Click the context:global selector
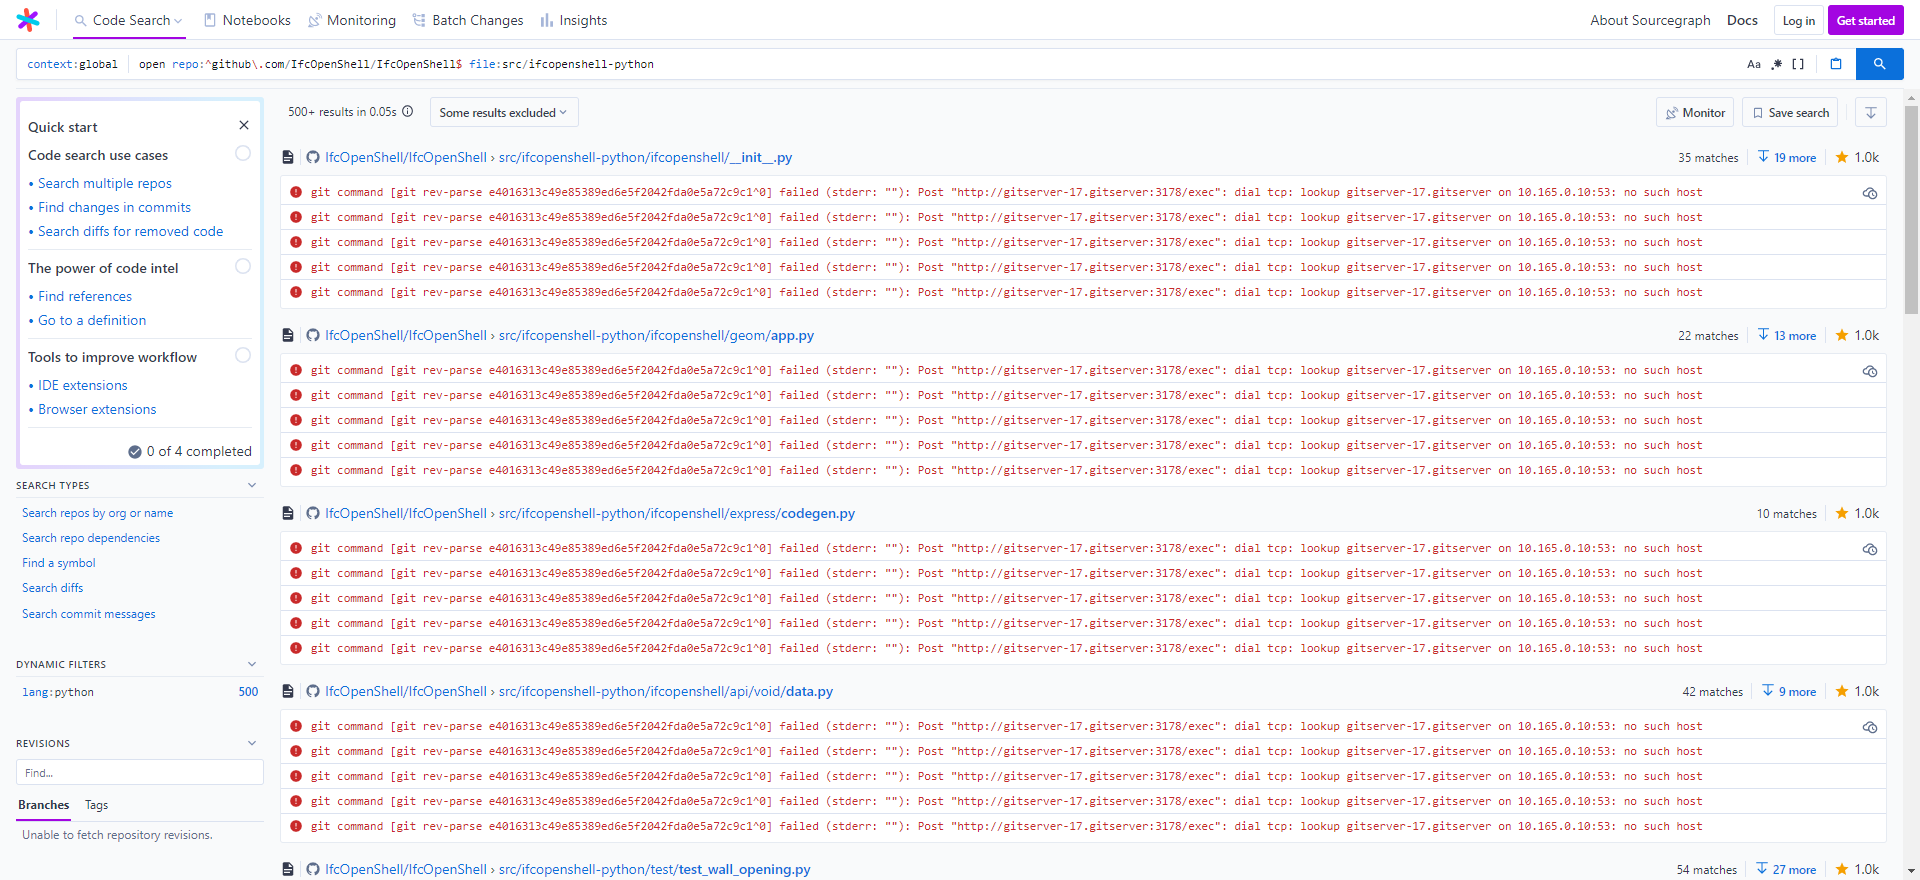The height and width of the screenshot is (880, 1920). [72, 64]
